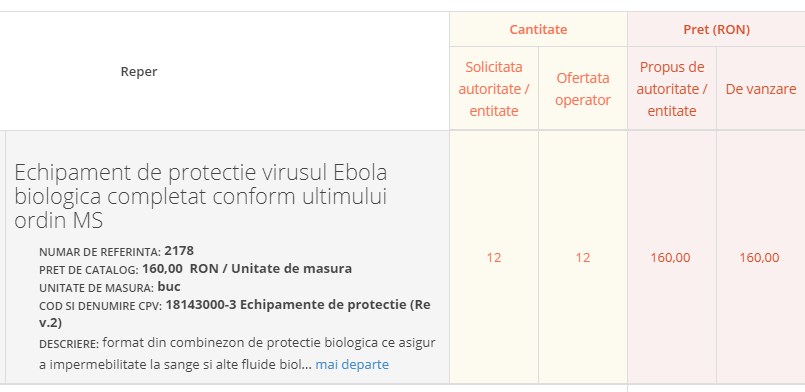Select the reference number 2178
805x392 pixels.
coord(179,251)
